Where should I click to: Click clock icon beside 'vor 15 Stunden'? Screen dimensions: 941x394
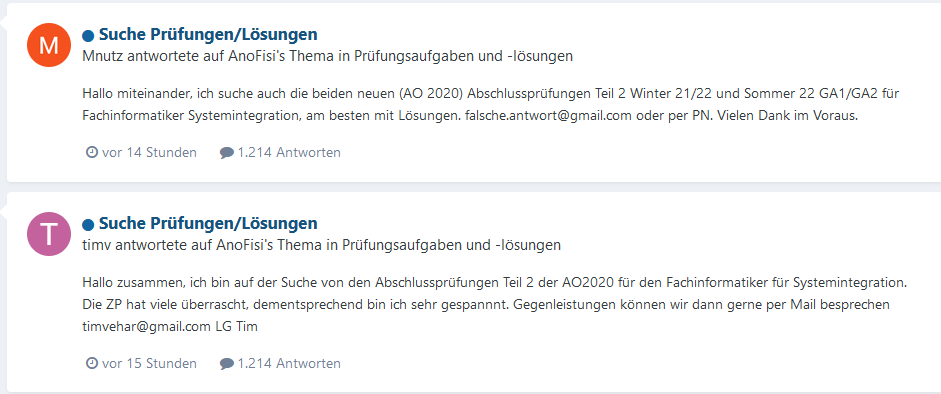(92, 363)
